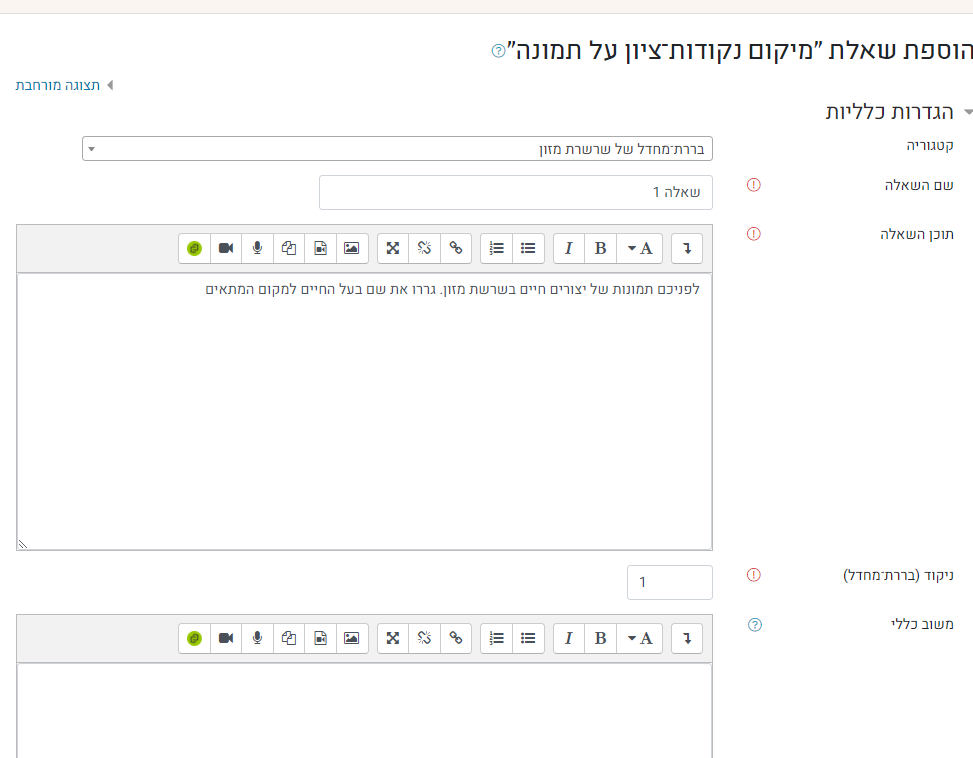Toggle extra toolbar buttons in general feedback editor
973x758 pixels.
coord(687,638)
